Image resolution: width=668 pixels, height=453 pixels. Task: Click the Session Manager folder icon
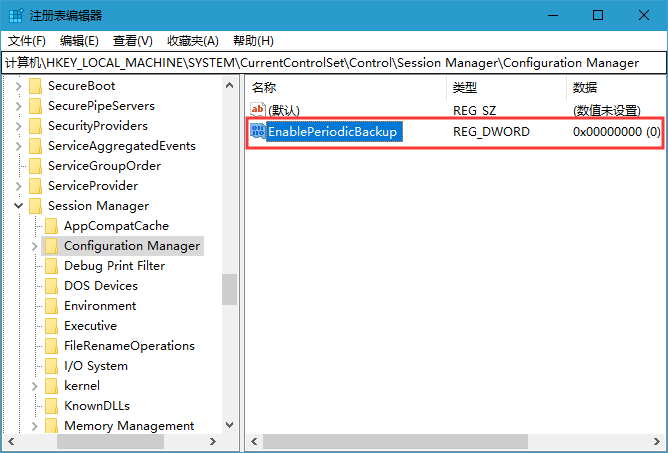coord(36,206)
